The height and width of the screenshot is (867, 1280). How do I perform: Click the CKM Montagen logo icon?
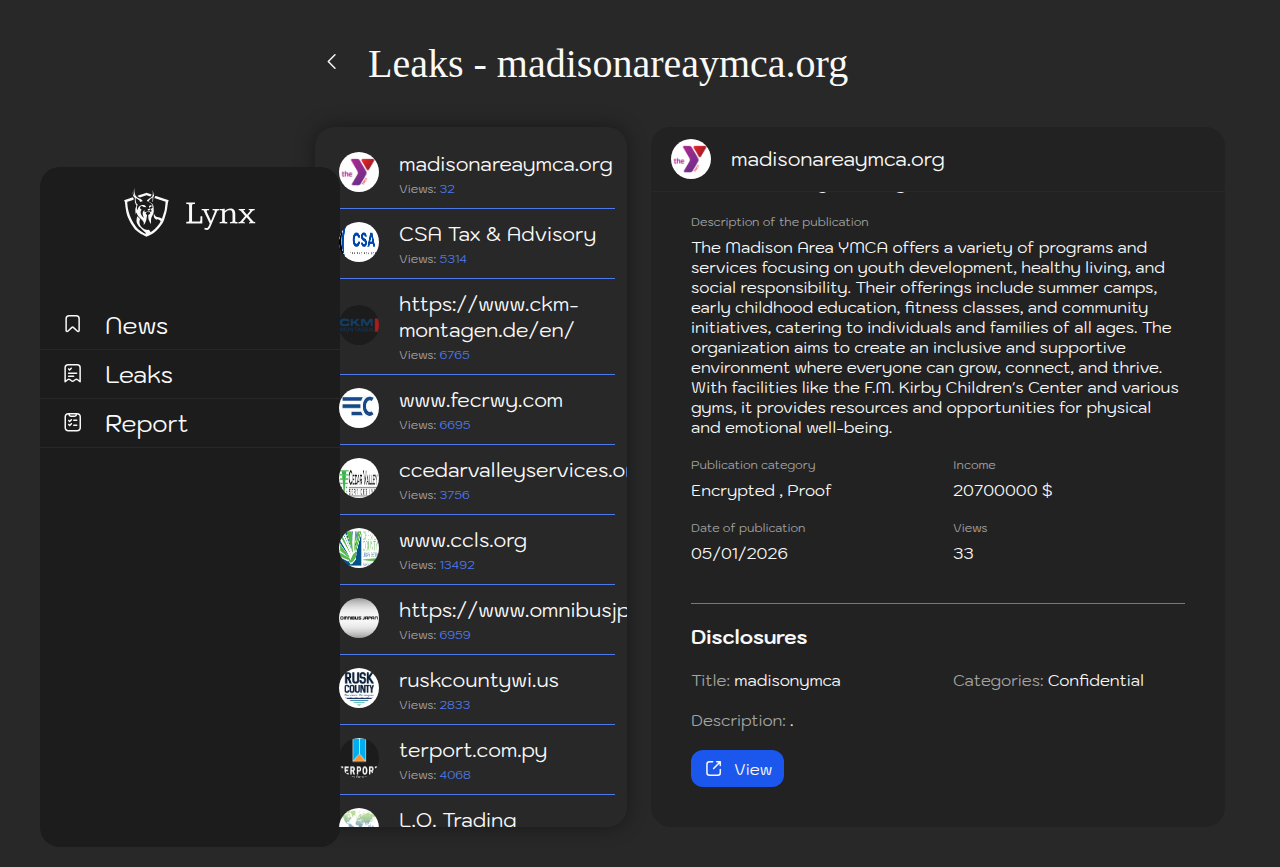(359, 325)
